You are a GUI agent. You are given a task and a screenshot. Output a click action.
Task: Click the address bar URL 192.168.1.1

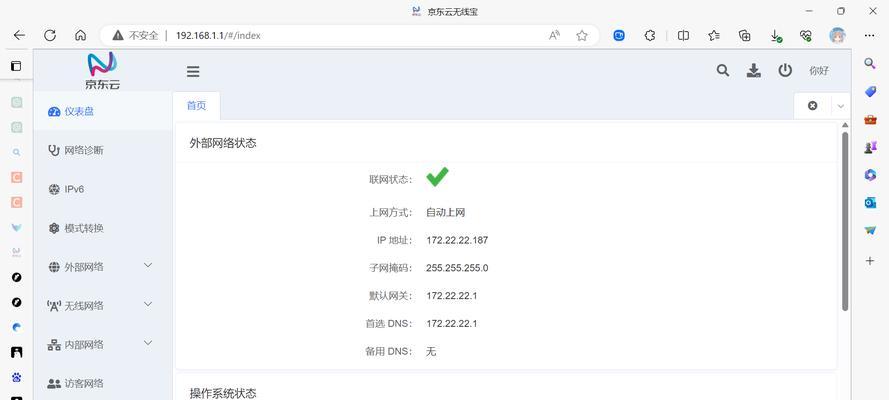[x=218, y=35]
